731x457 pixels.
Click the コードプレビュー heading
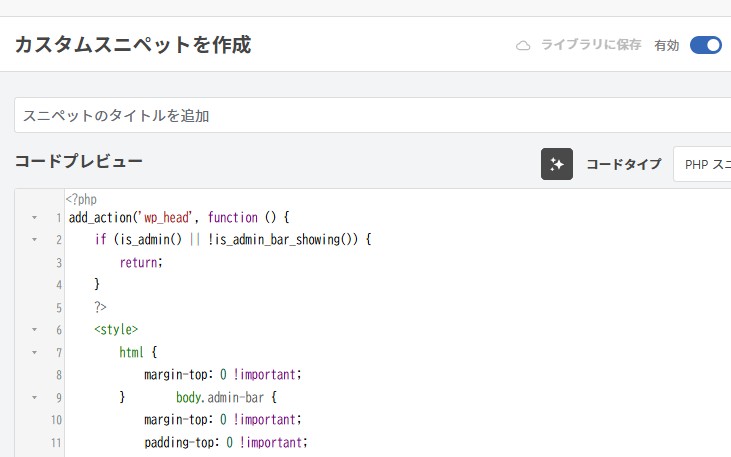tap(78, 161)
